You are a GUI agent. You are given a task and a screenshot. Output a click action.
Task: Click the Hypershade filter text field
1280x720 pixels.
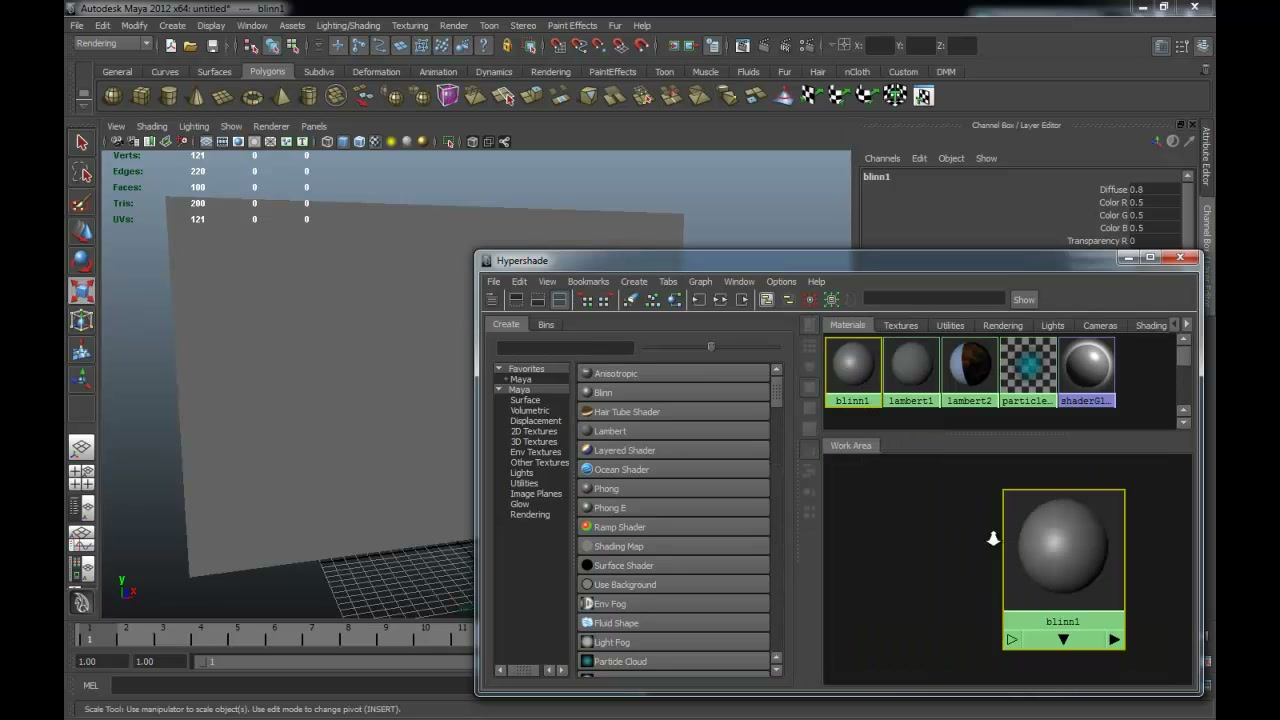pos(934,299)
